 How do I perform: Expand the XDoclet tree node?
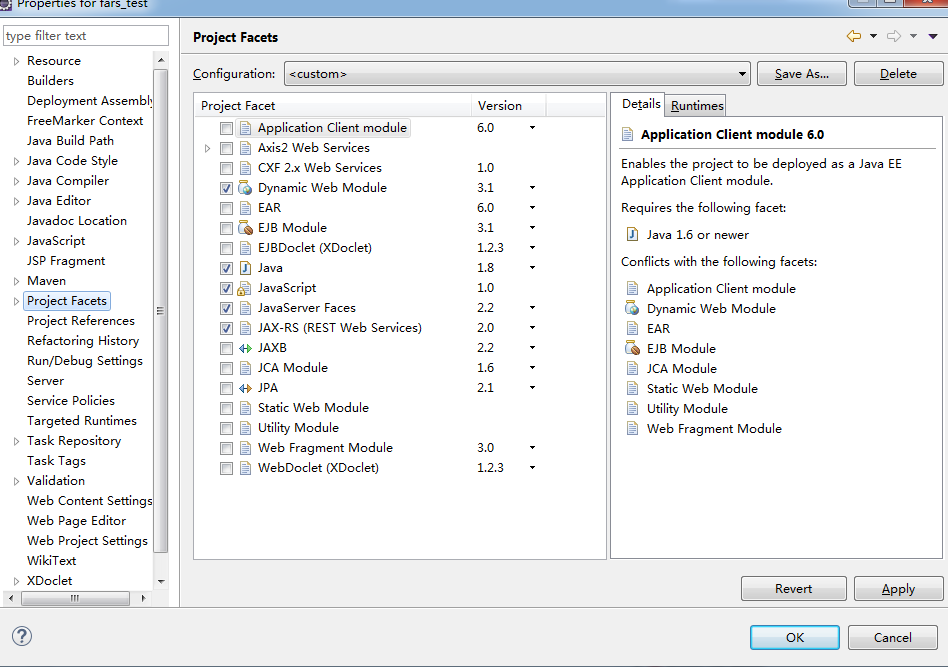[x=16, y=581]
